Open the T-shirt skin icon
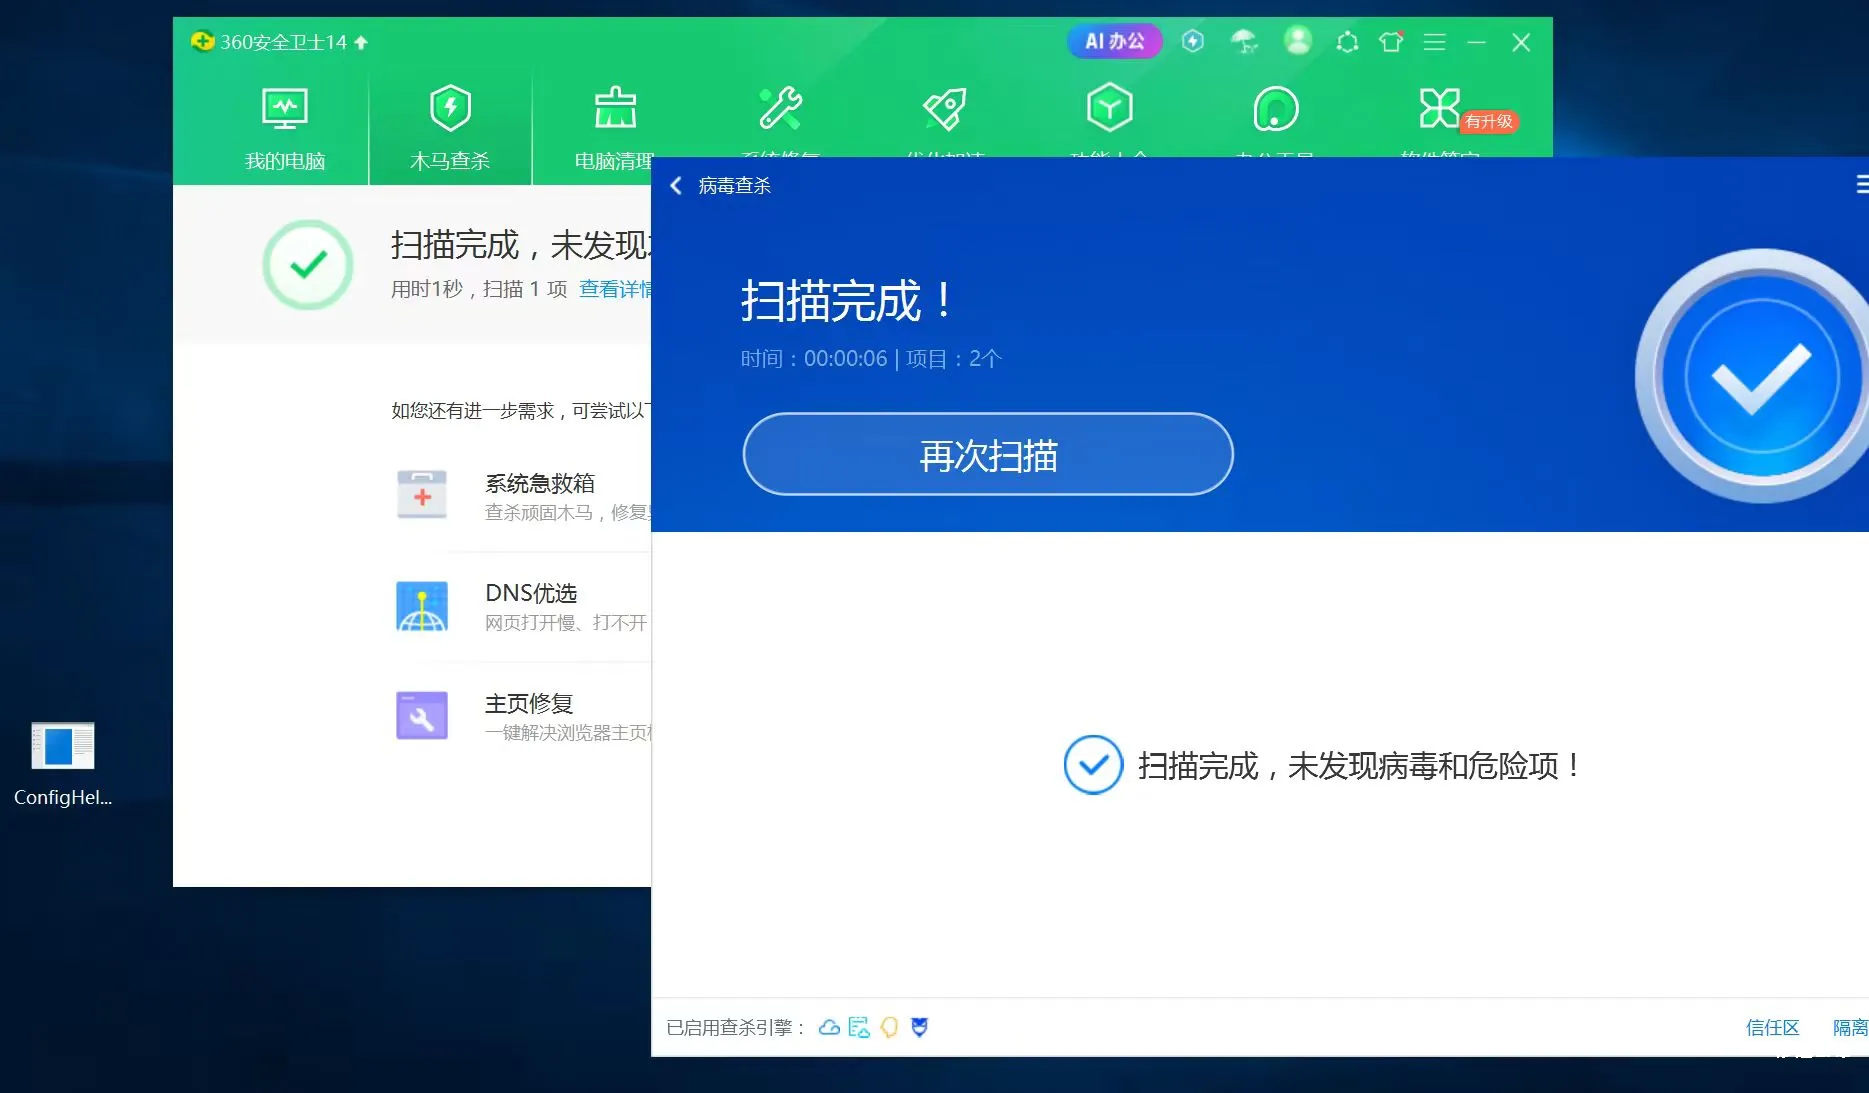The width and height of the screenshot is (1869, 1093). tap(1391, 42)
